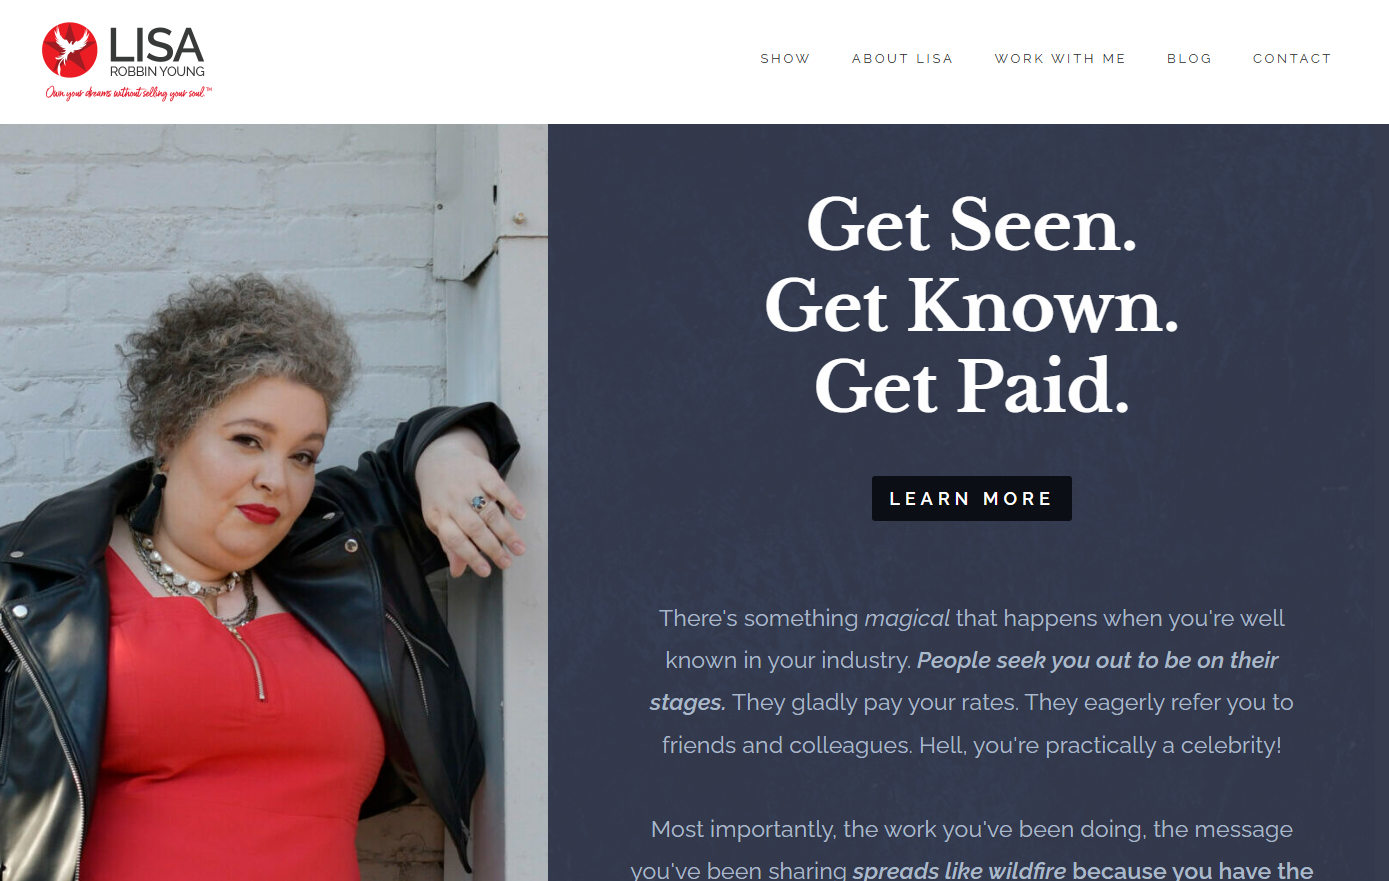Image resolution: width=1389 pixels, height=881 pixels.
Task: Click the Robbin Young logo text
Action: pos(157,72)
